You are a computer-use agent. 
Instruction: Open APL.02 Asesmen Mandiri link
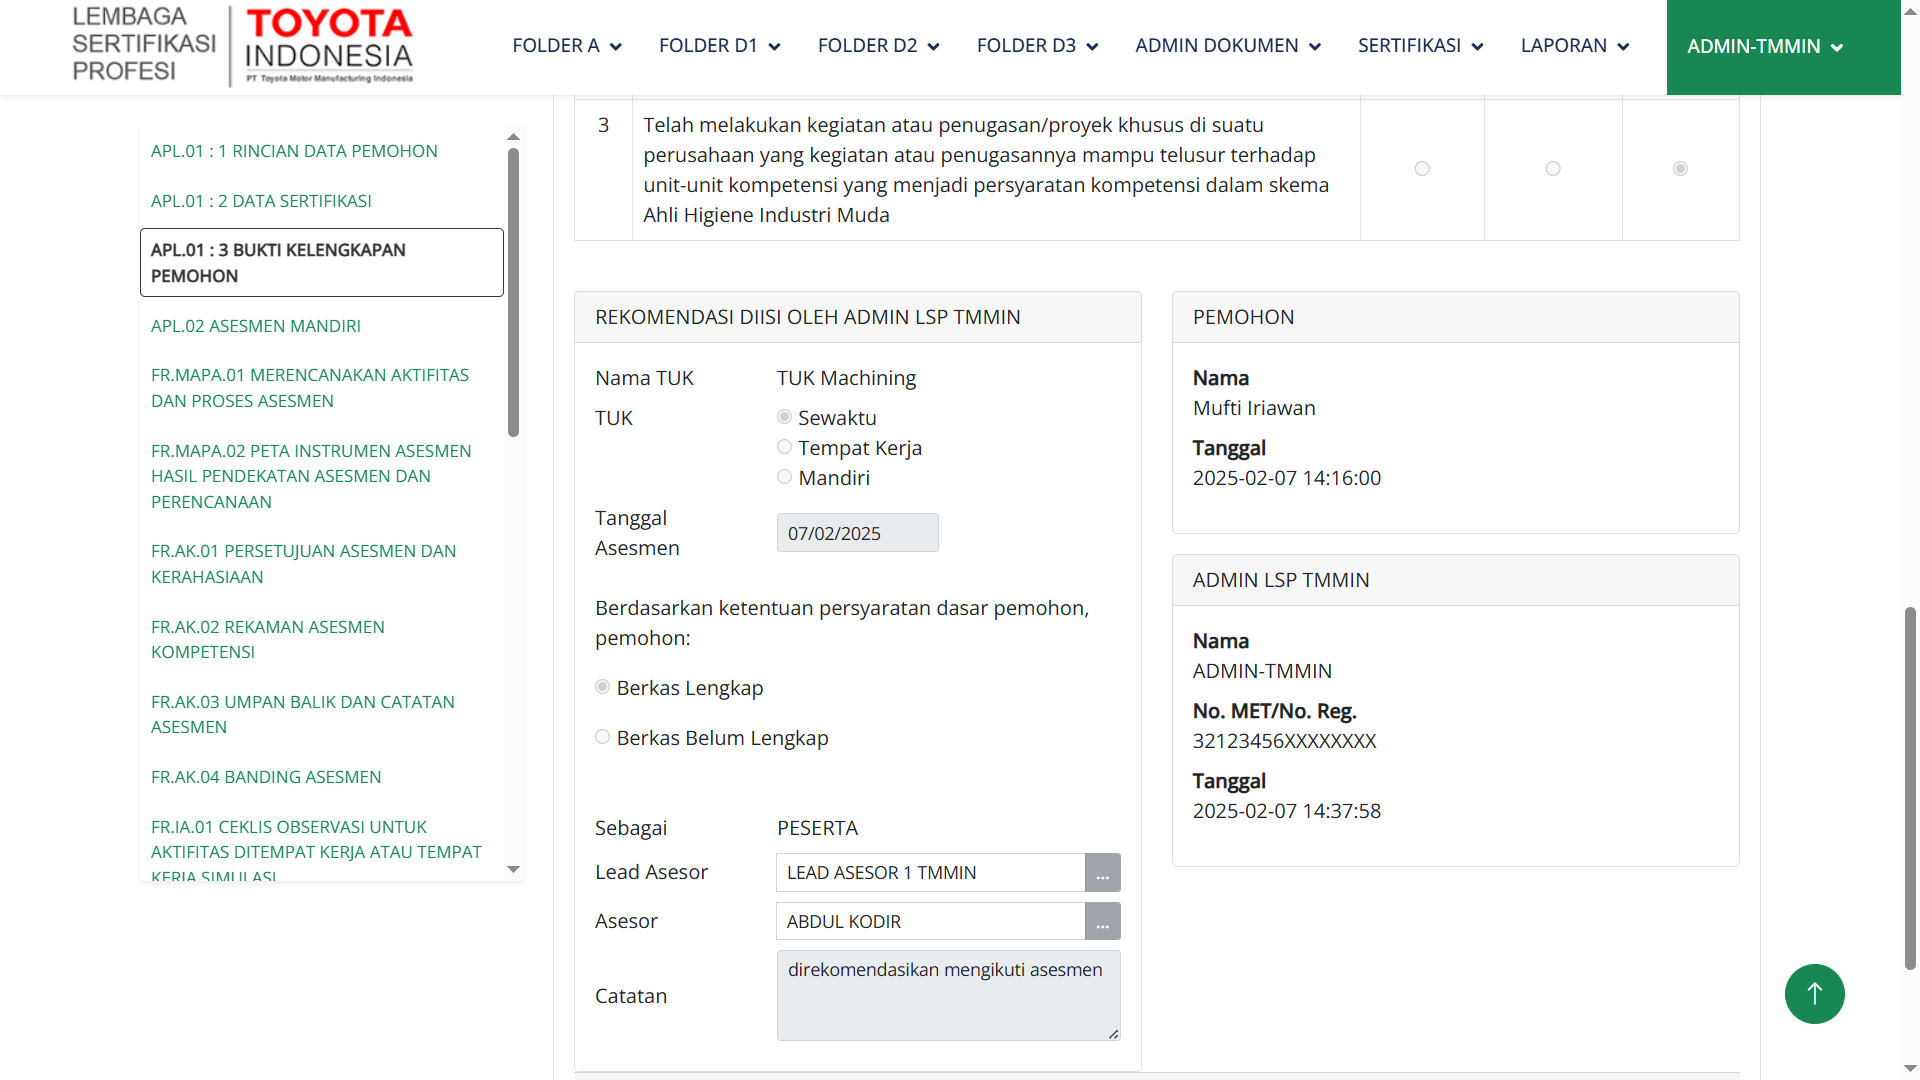click(255, 326)
